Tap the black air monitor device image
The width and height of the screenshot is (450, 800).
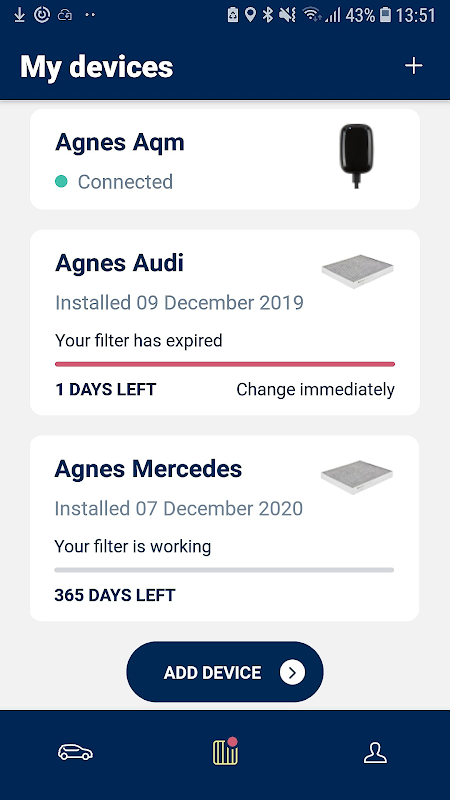pyautogui.click(x=356, y=156)
